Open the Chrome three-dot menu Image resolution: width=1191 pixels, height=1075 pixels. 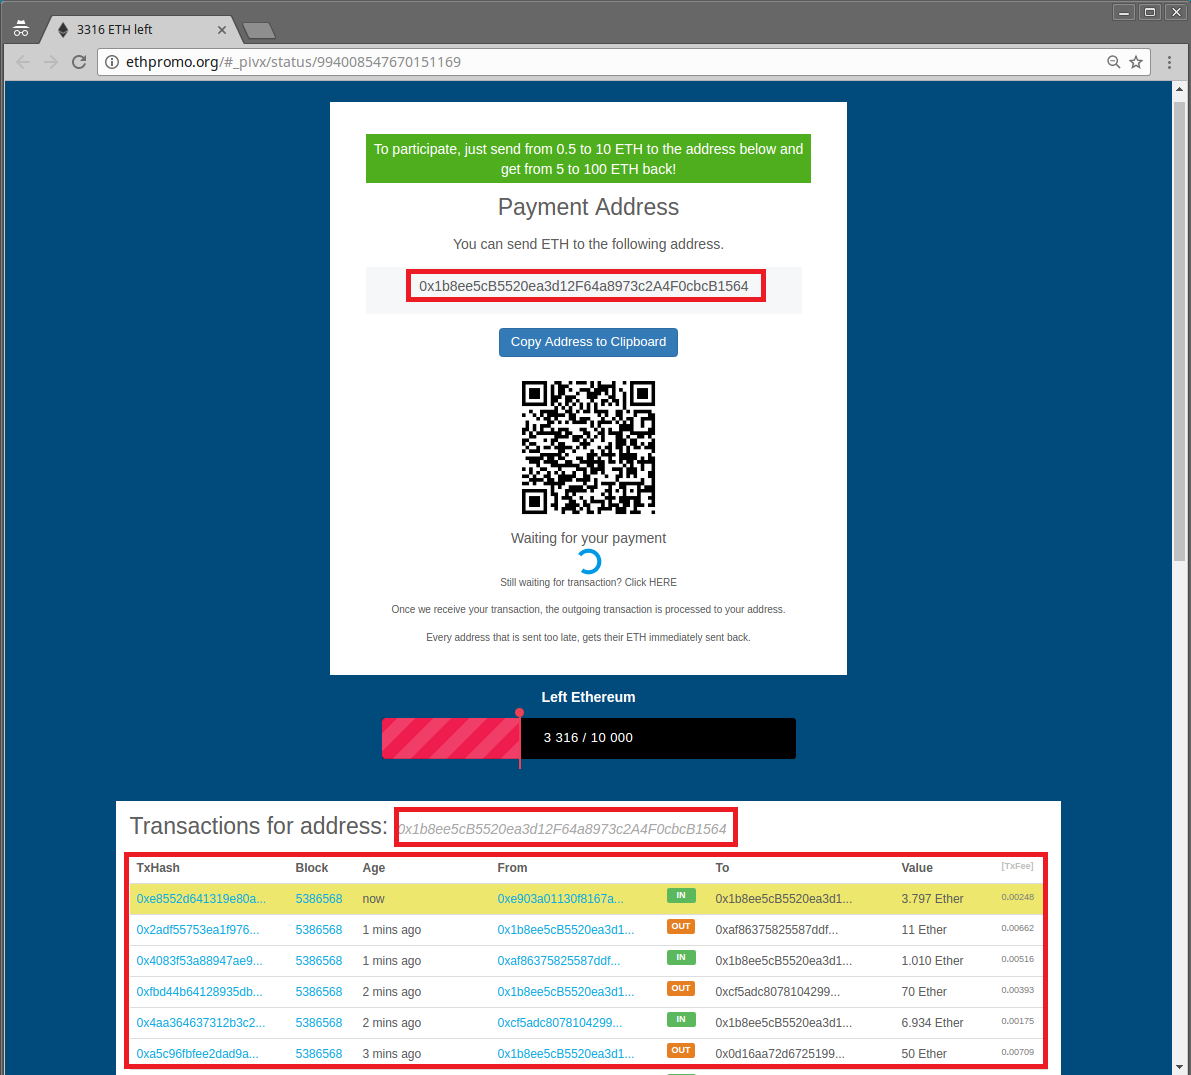click(x=1170, y=62)
